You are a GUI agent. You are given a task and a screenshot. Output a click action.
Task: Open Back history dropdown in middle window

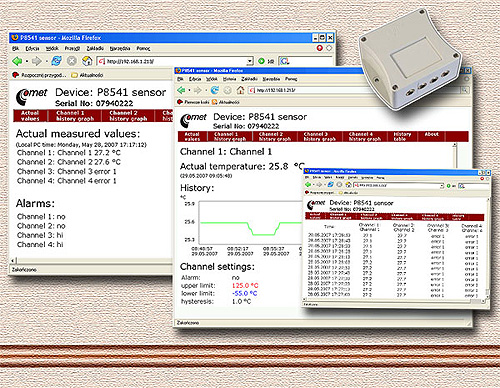(189, 90)
